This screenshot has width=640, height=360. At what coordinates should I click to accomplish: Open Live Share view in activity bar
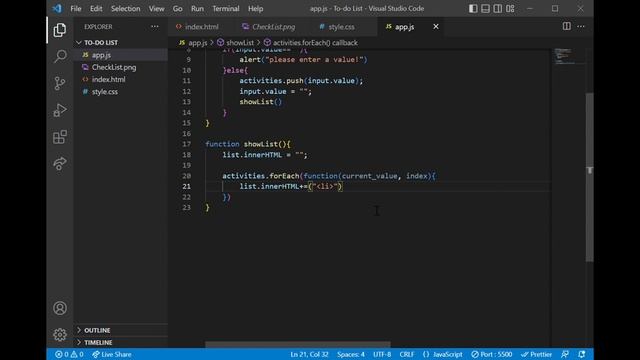60,164
